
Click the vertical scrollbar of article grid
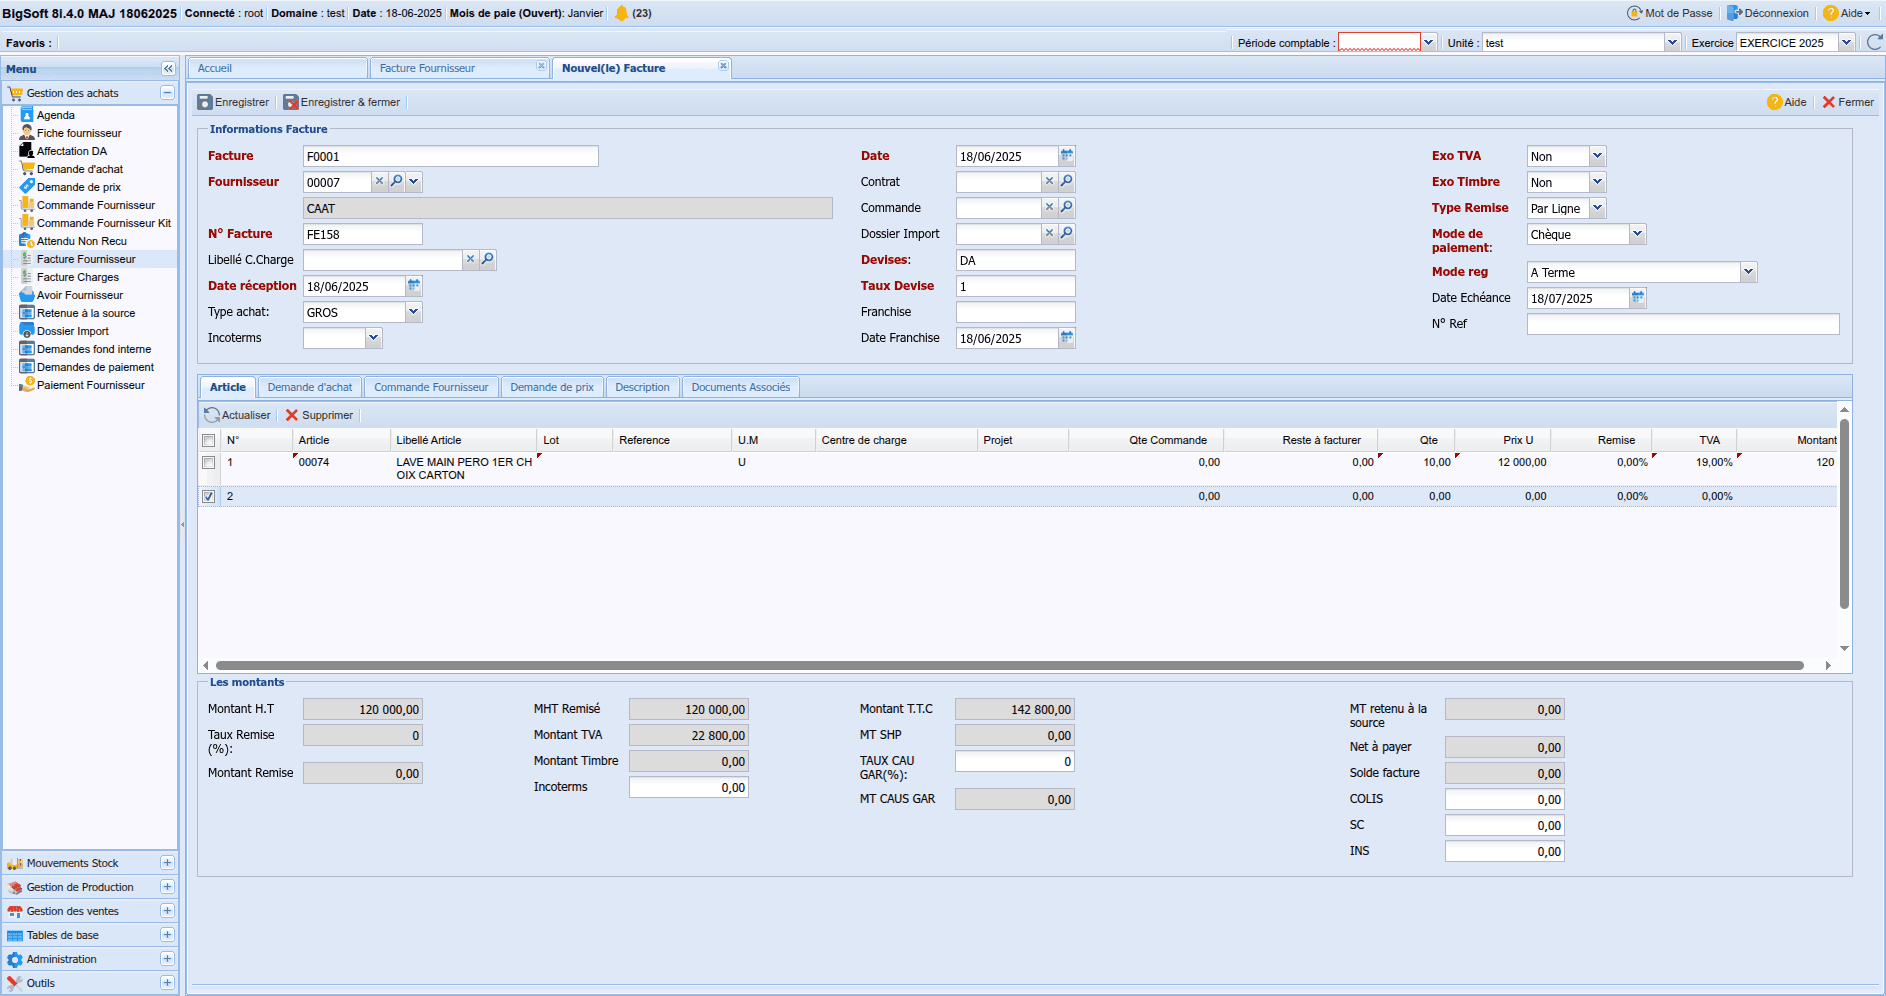[x=1844, y=513]
